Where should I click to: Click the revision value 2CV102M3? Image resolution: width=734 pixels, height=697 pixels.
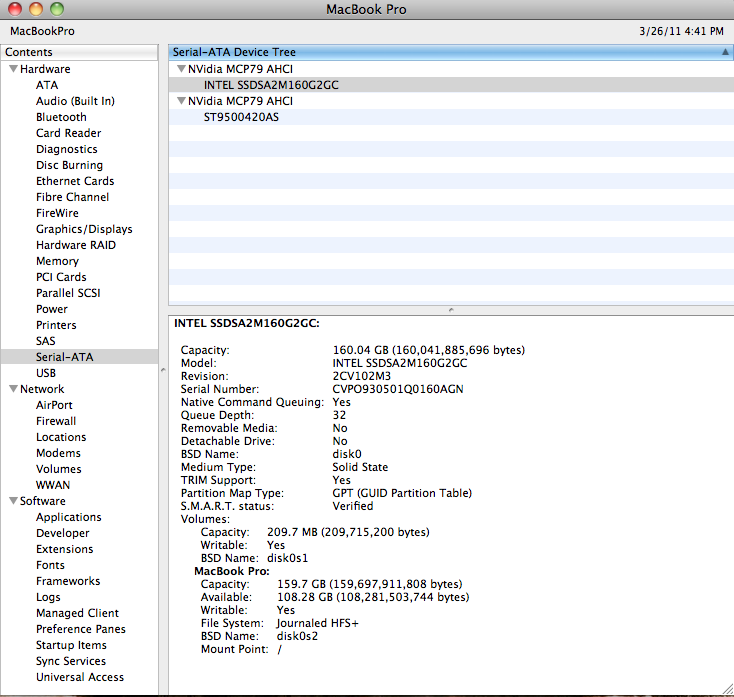361,376
